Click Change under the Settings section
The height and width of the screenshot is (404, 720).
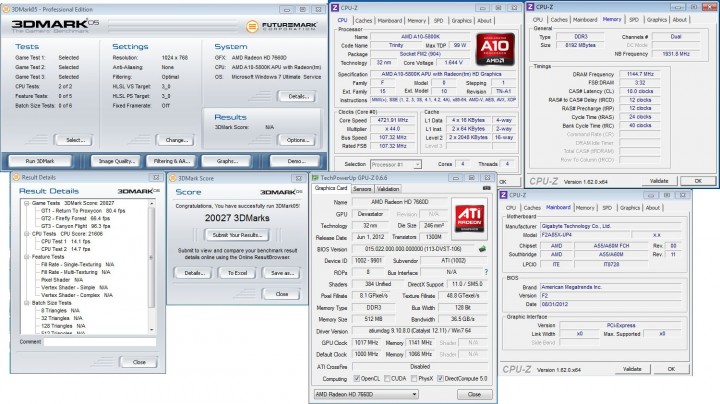pyautogui.click(x=175, y=140)
